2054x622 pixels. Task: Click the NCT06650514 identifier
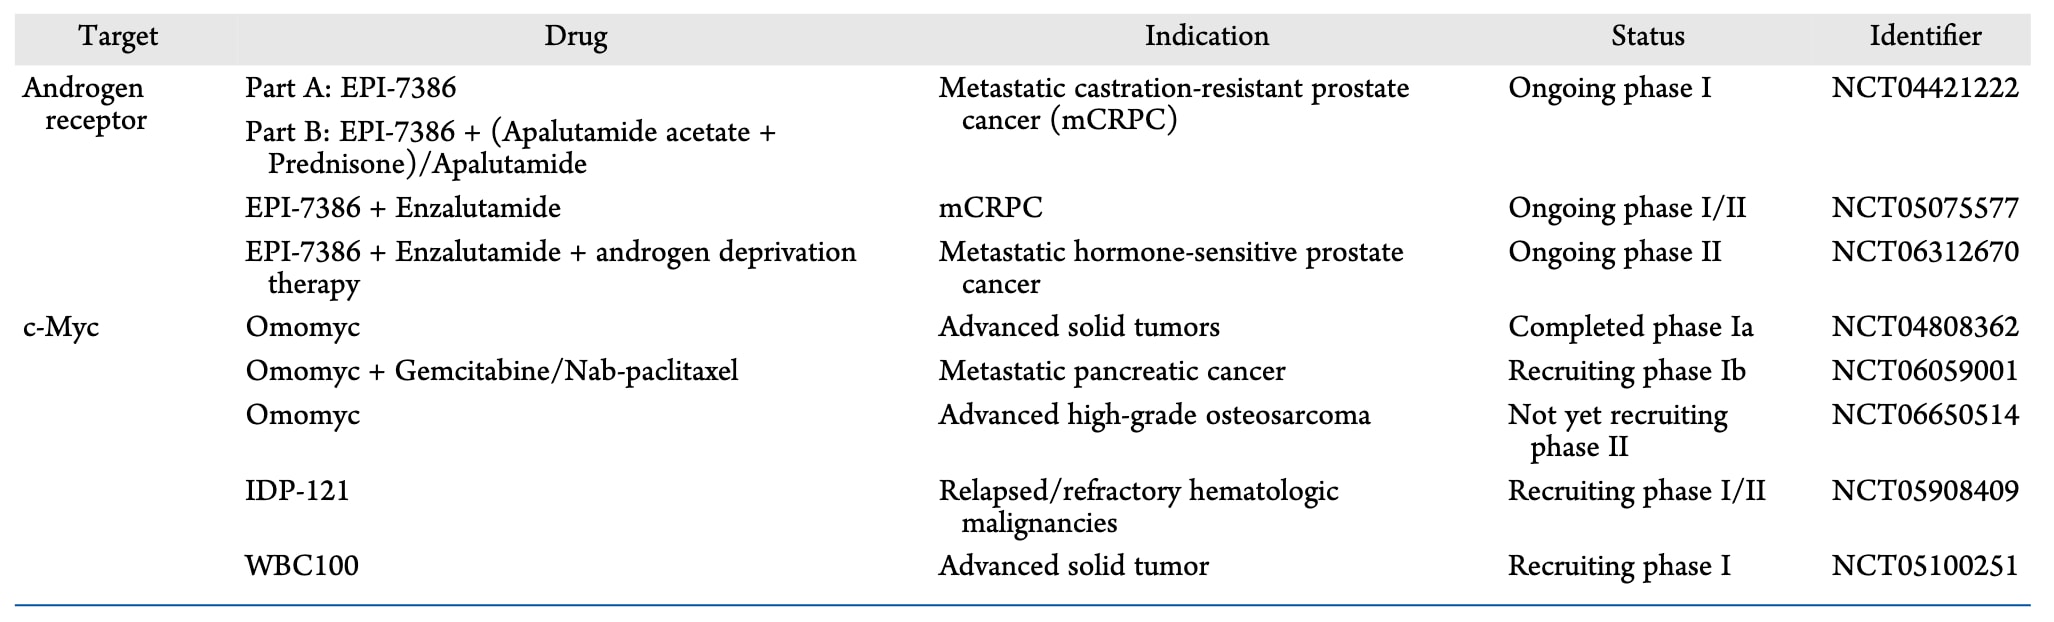[1924, 415]
